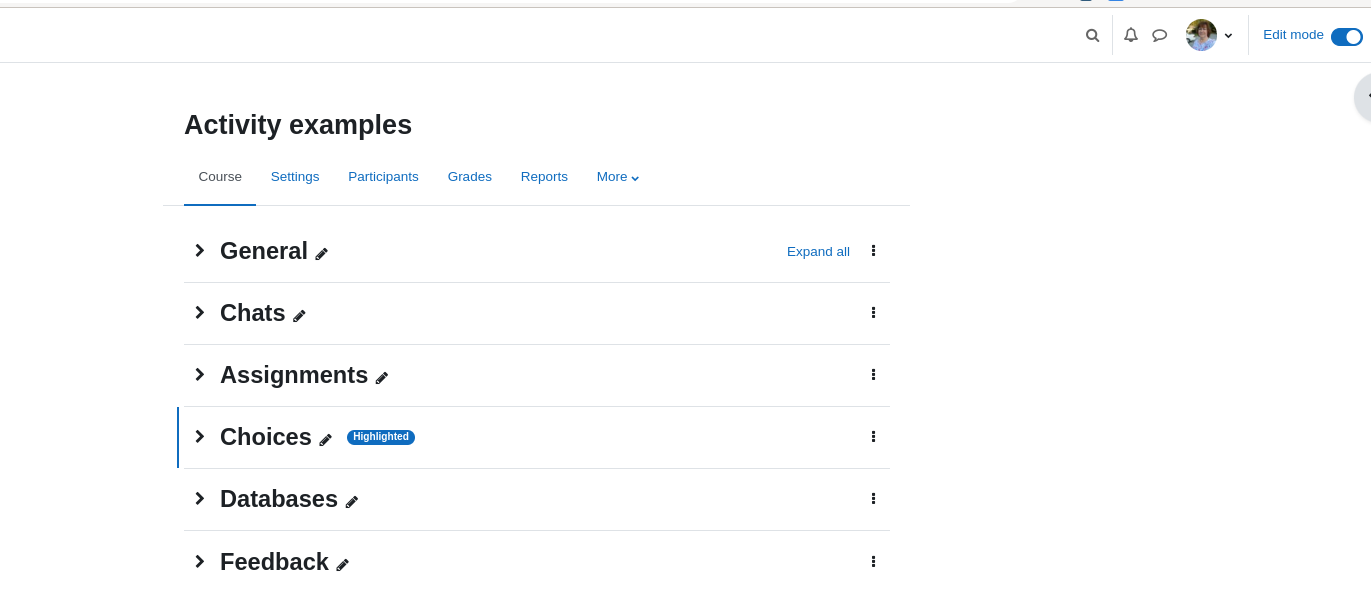Open the messaging speech bubble icon
This screenshot has width=1371, height=590.
pos(1160,35)
